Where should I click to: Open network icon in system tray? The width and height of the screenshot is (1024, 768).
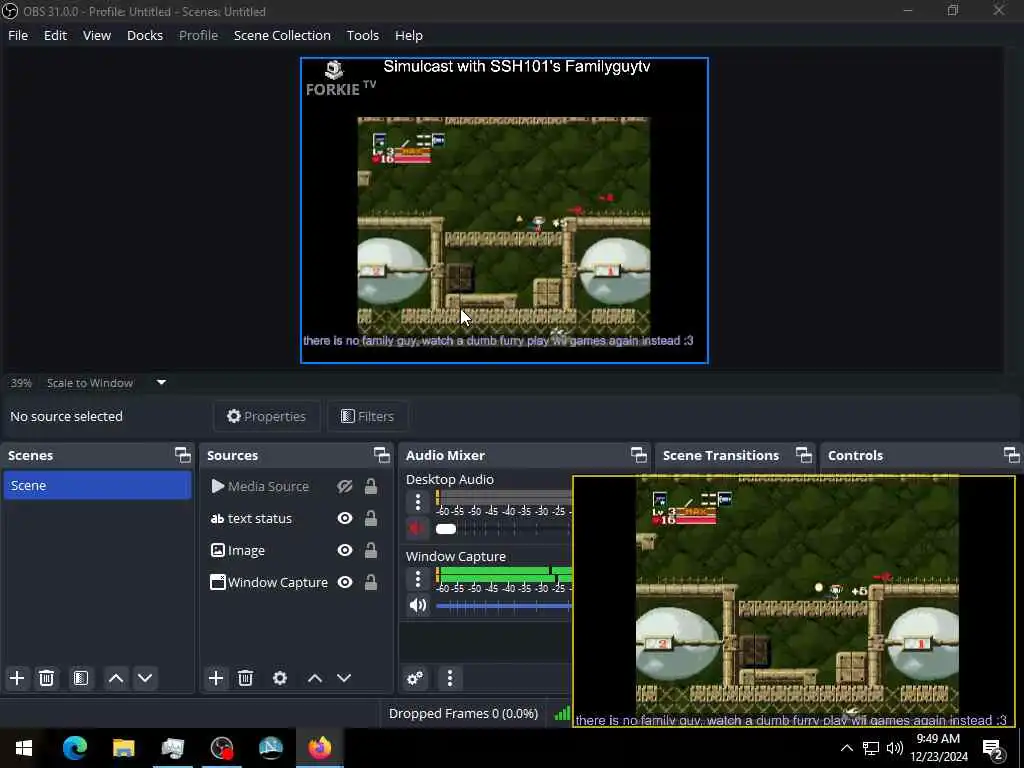pos(871,748)
